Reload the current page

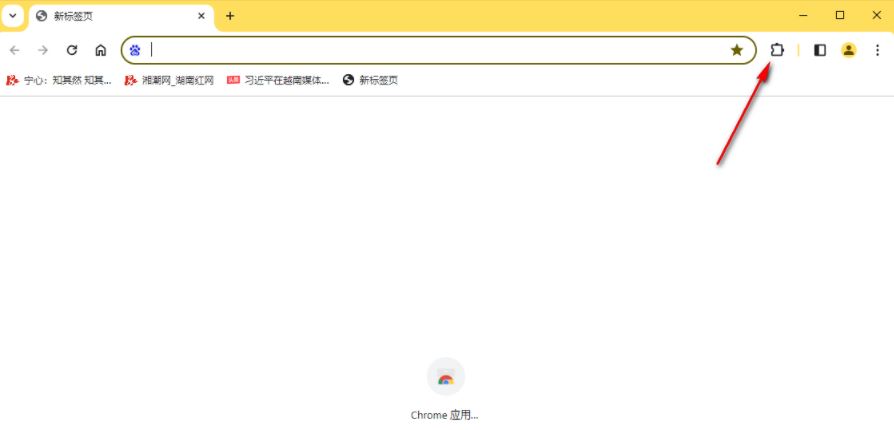72,50
